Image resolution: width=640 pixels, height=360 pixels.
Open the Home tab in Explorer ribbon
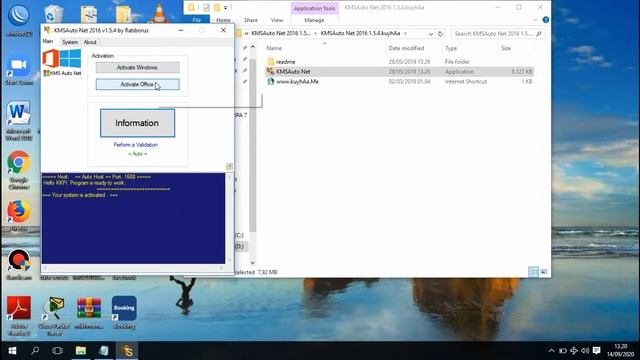click(223, 20)
